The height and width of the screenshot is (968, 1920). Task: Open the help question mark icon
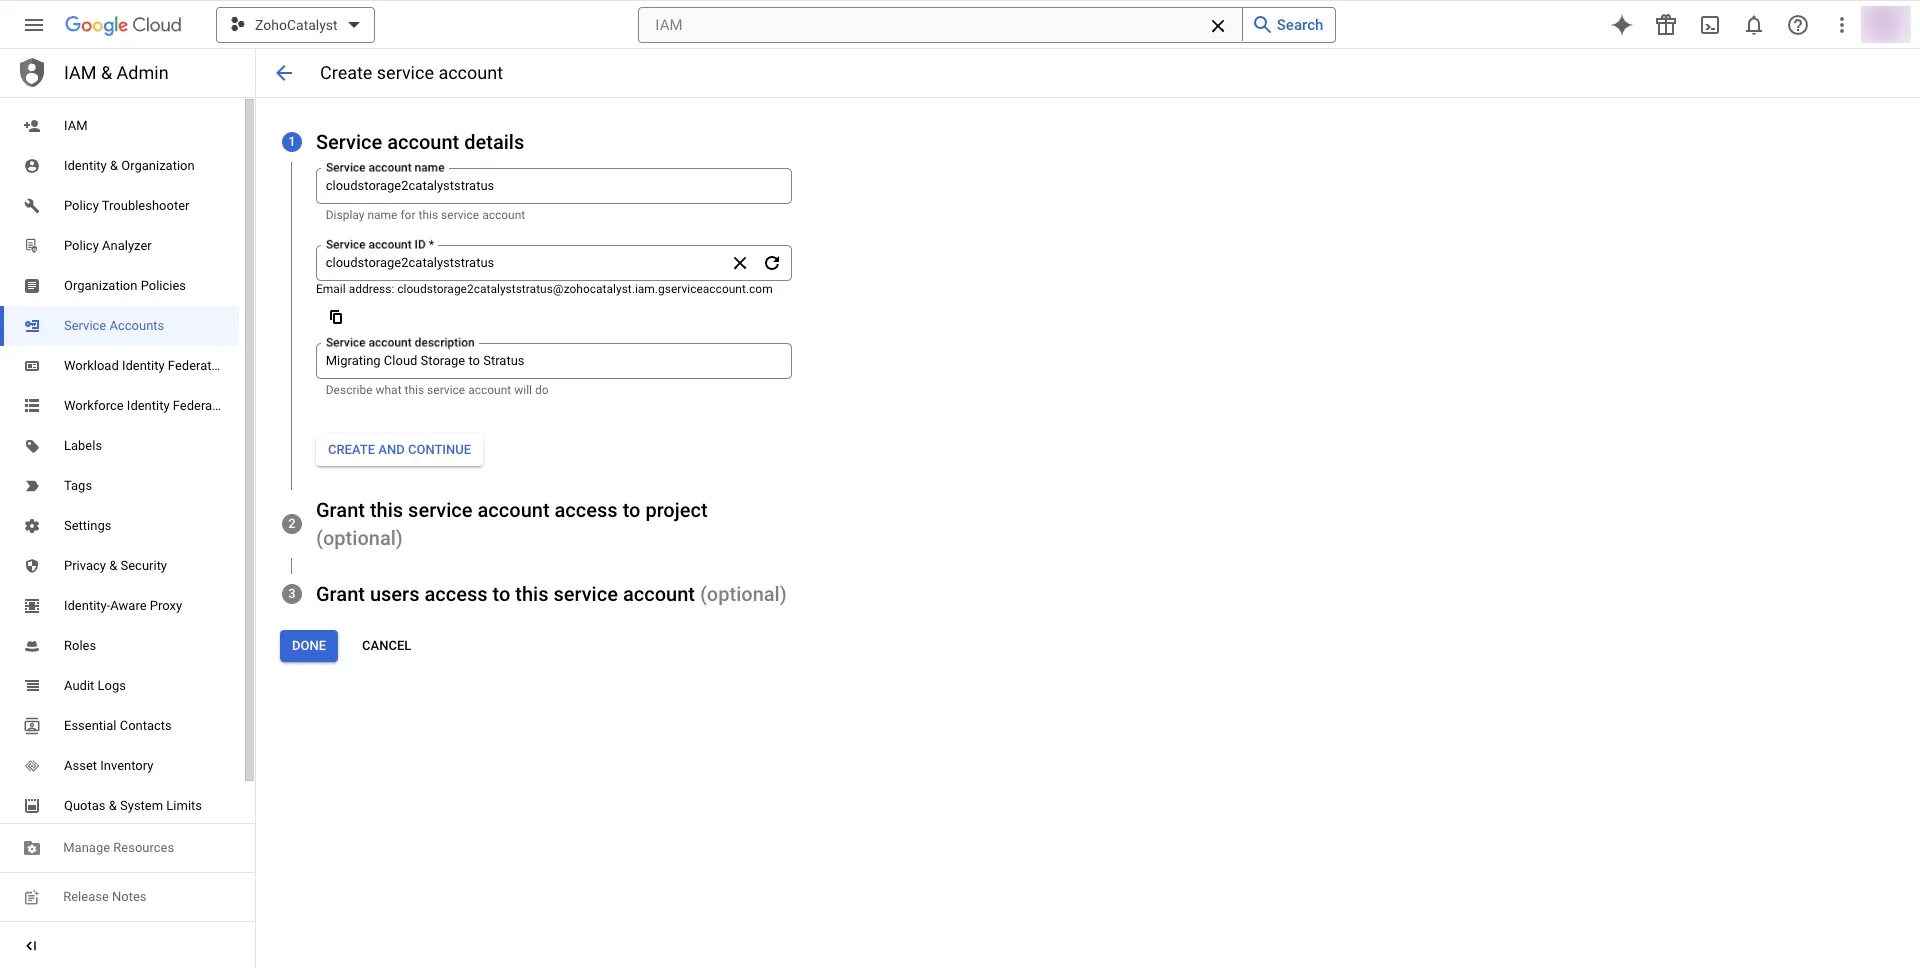click(1798, 25)
